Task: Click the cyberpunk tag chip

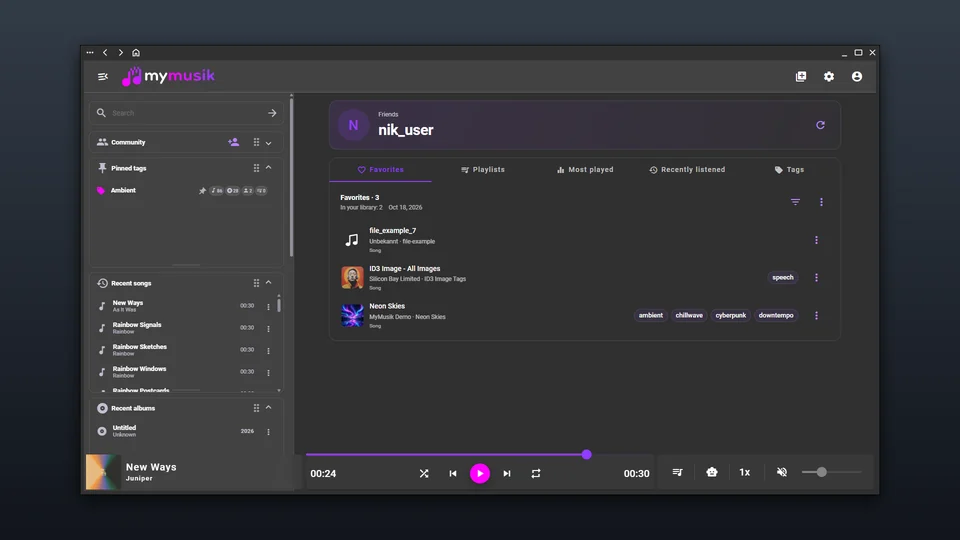Action: point(730,315)
